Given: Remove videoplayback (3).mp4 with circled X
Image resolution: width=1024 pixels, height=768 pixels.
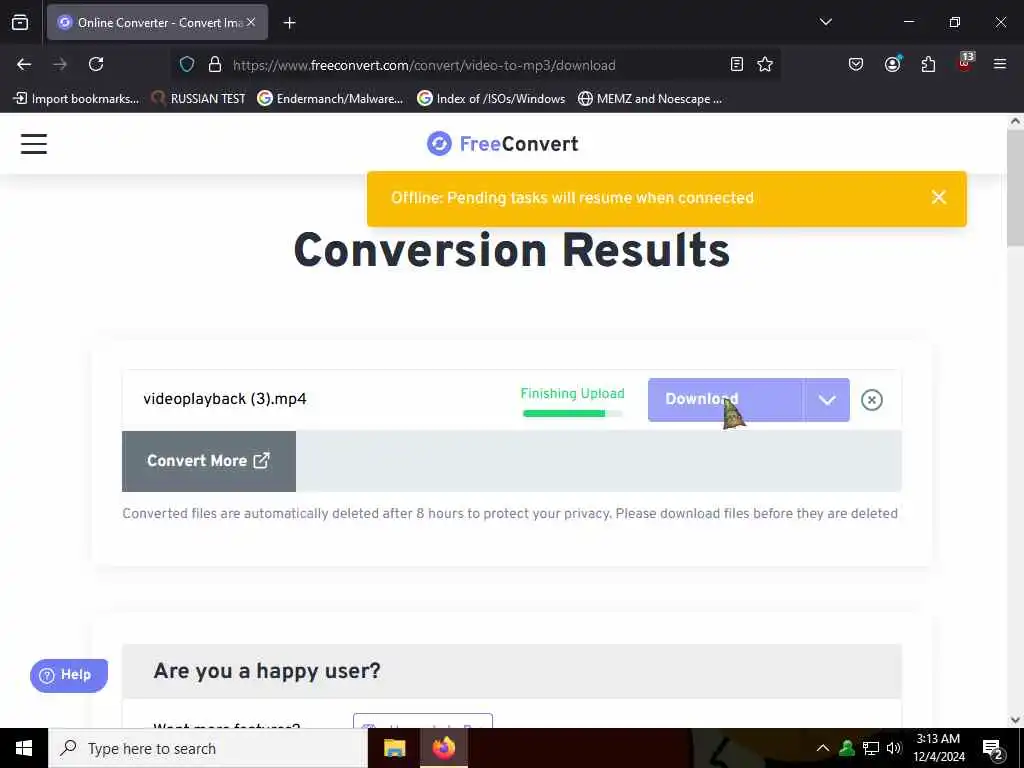Looking at the screenshot, I should 872,400.
